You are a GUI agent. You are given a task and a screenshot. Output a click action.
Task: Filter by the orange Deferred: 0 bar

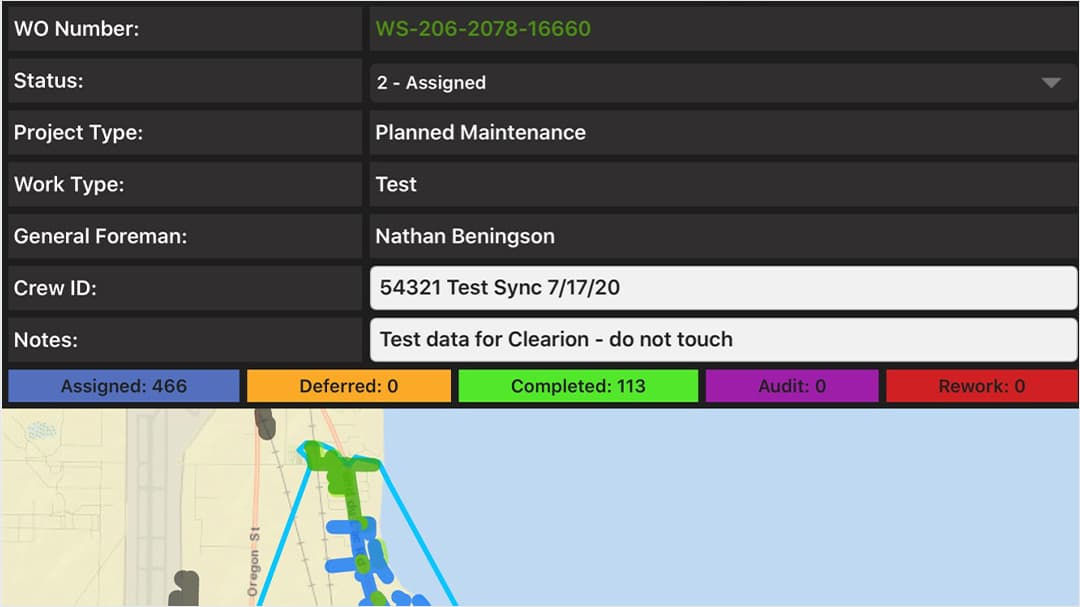click(x=349, y=386)
